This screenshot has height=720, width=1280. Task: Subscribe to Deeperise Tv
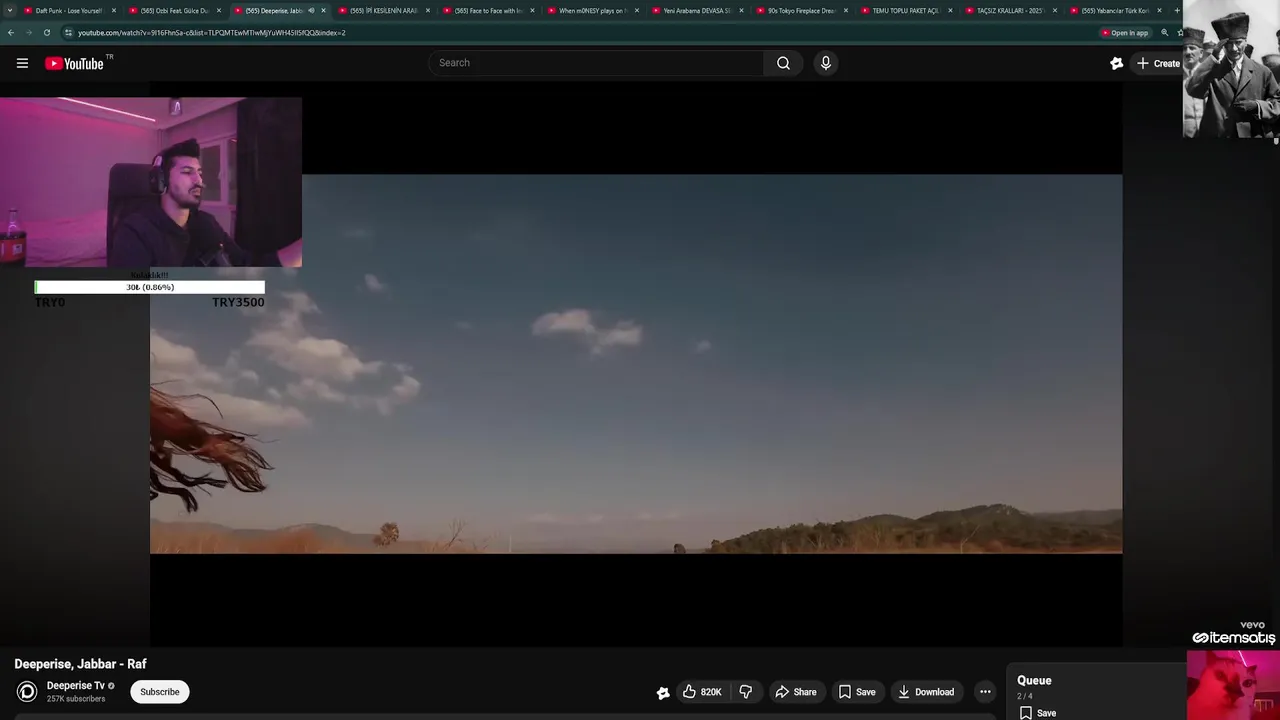[x=160, y=692]
